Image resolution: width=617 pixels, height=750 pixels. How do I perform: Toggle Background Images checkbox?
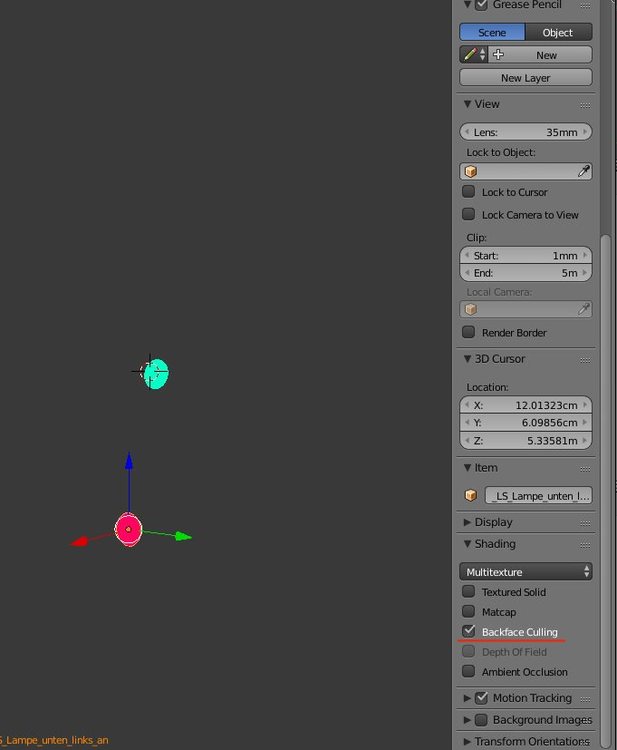click(481, 719)
